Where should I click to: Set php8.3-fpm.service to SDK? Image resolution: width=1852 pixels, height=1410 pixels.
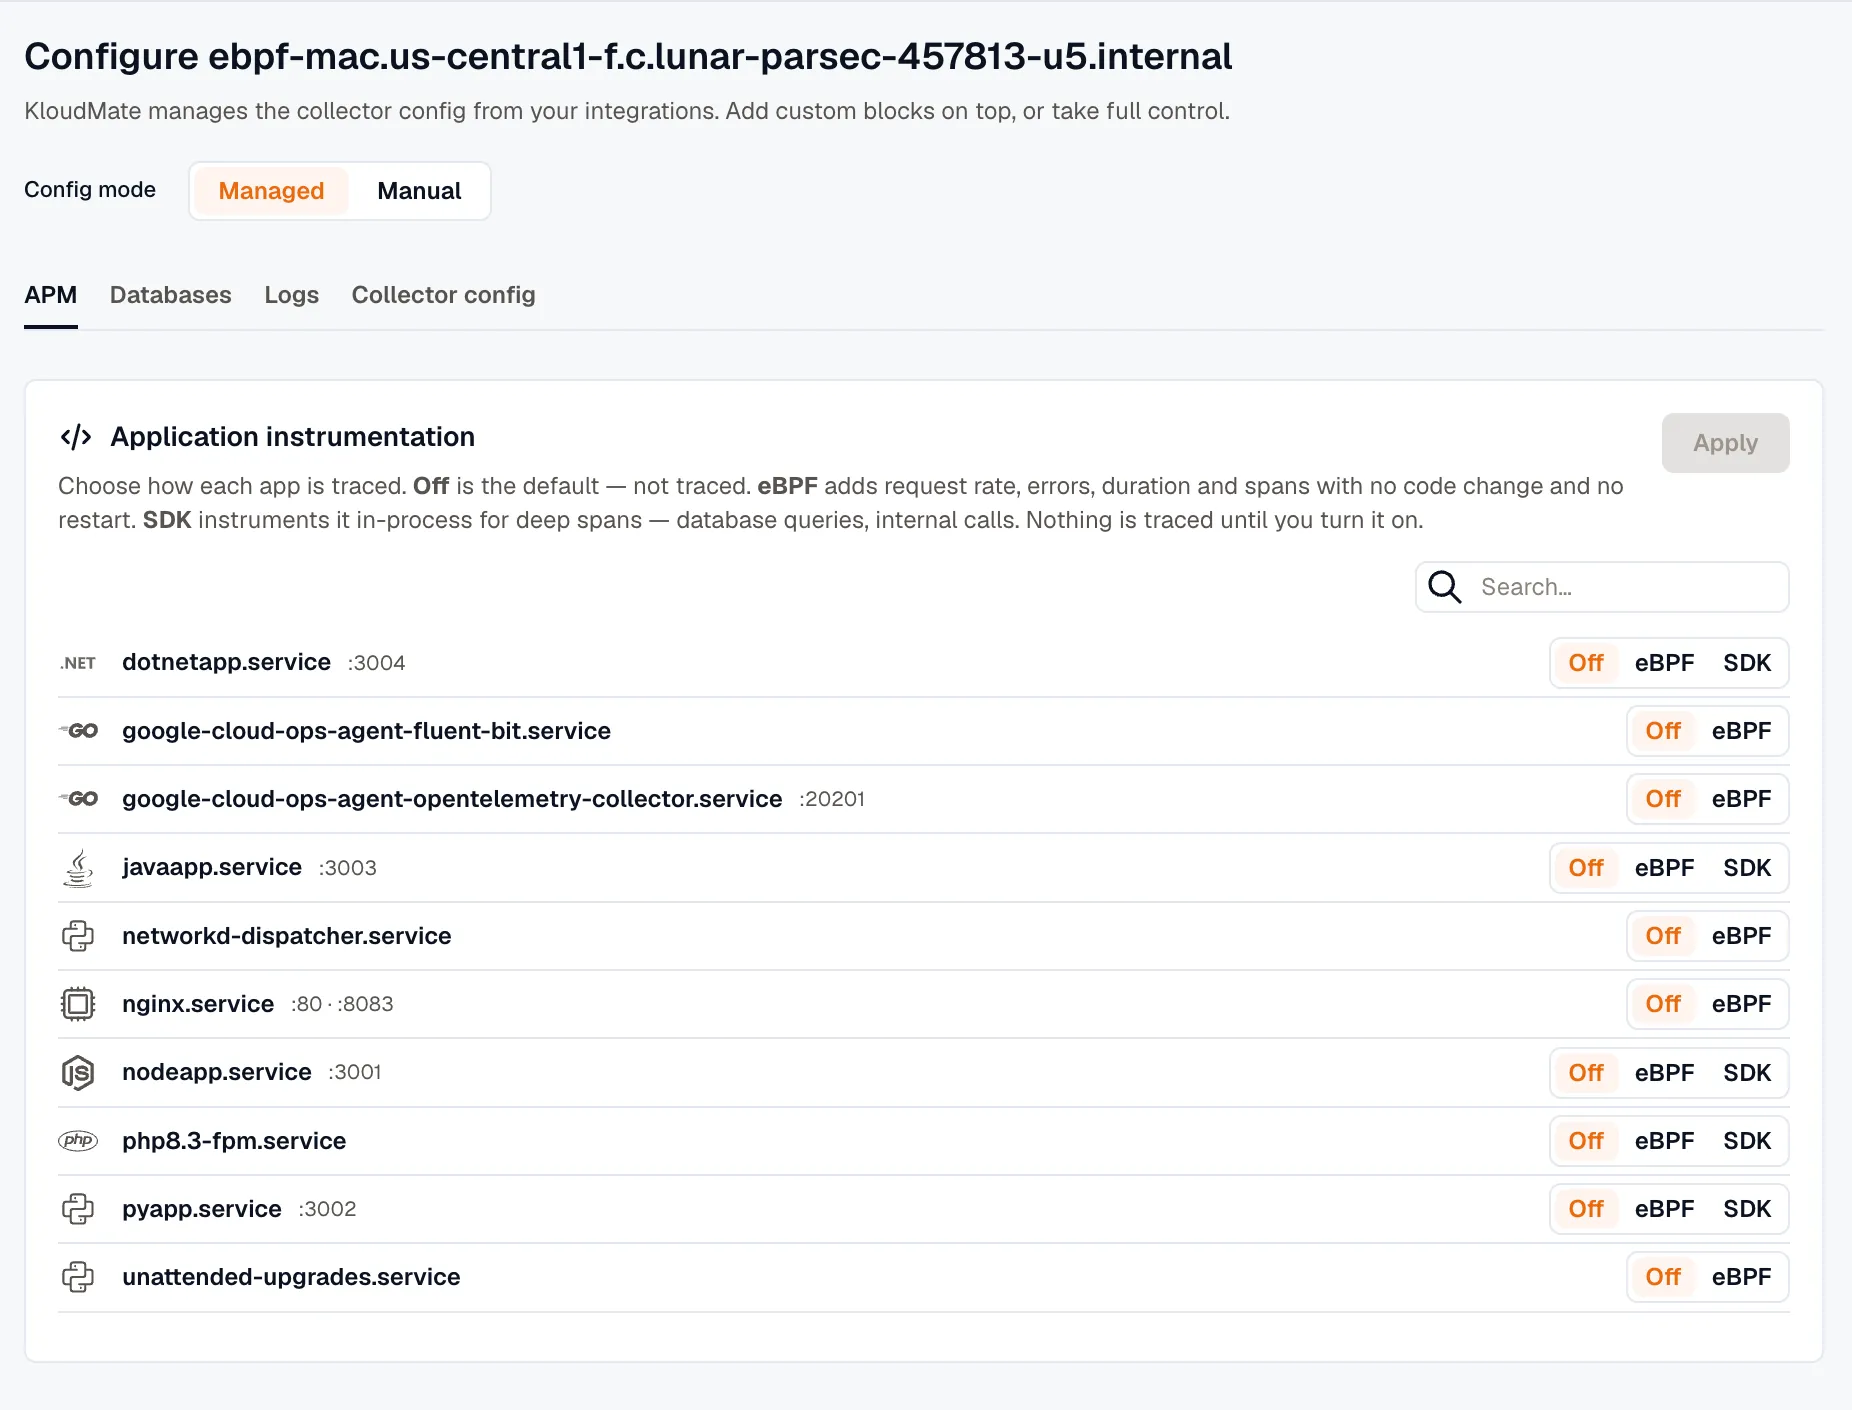pos(1747,1141)
